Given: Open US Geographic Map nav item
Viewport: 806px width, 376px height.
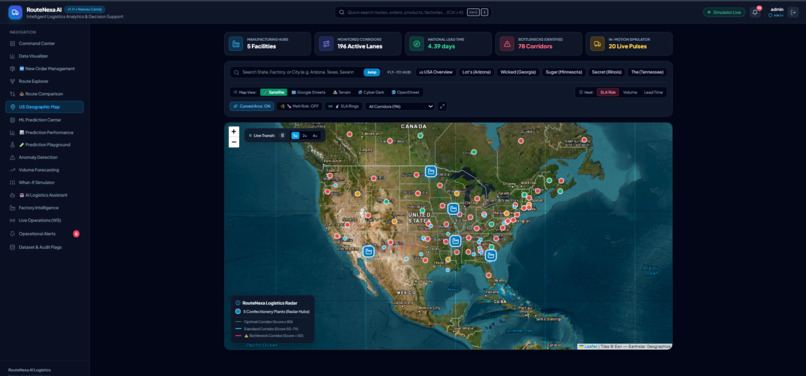Looking at the screenshot, I should [44, 107].
